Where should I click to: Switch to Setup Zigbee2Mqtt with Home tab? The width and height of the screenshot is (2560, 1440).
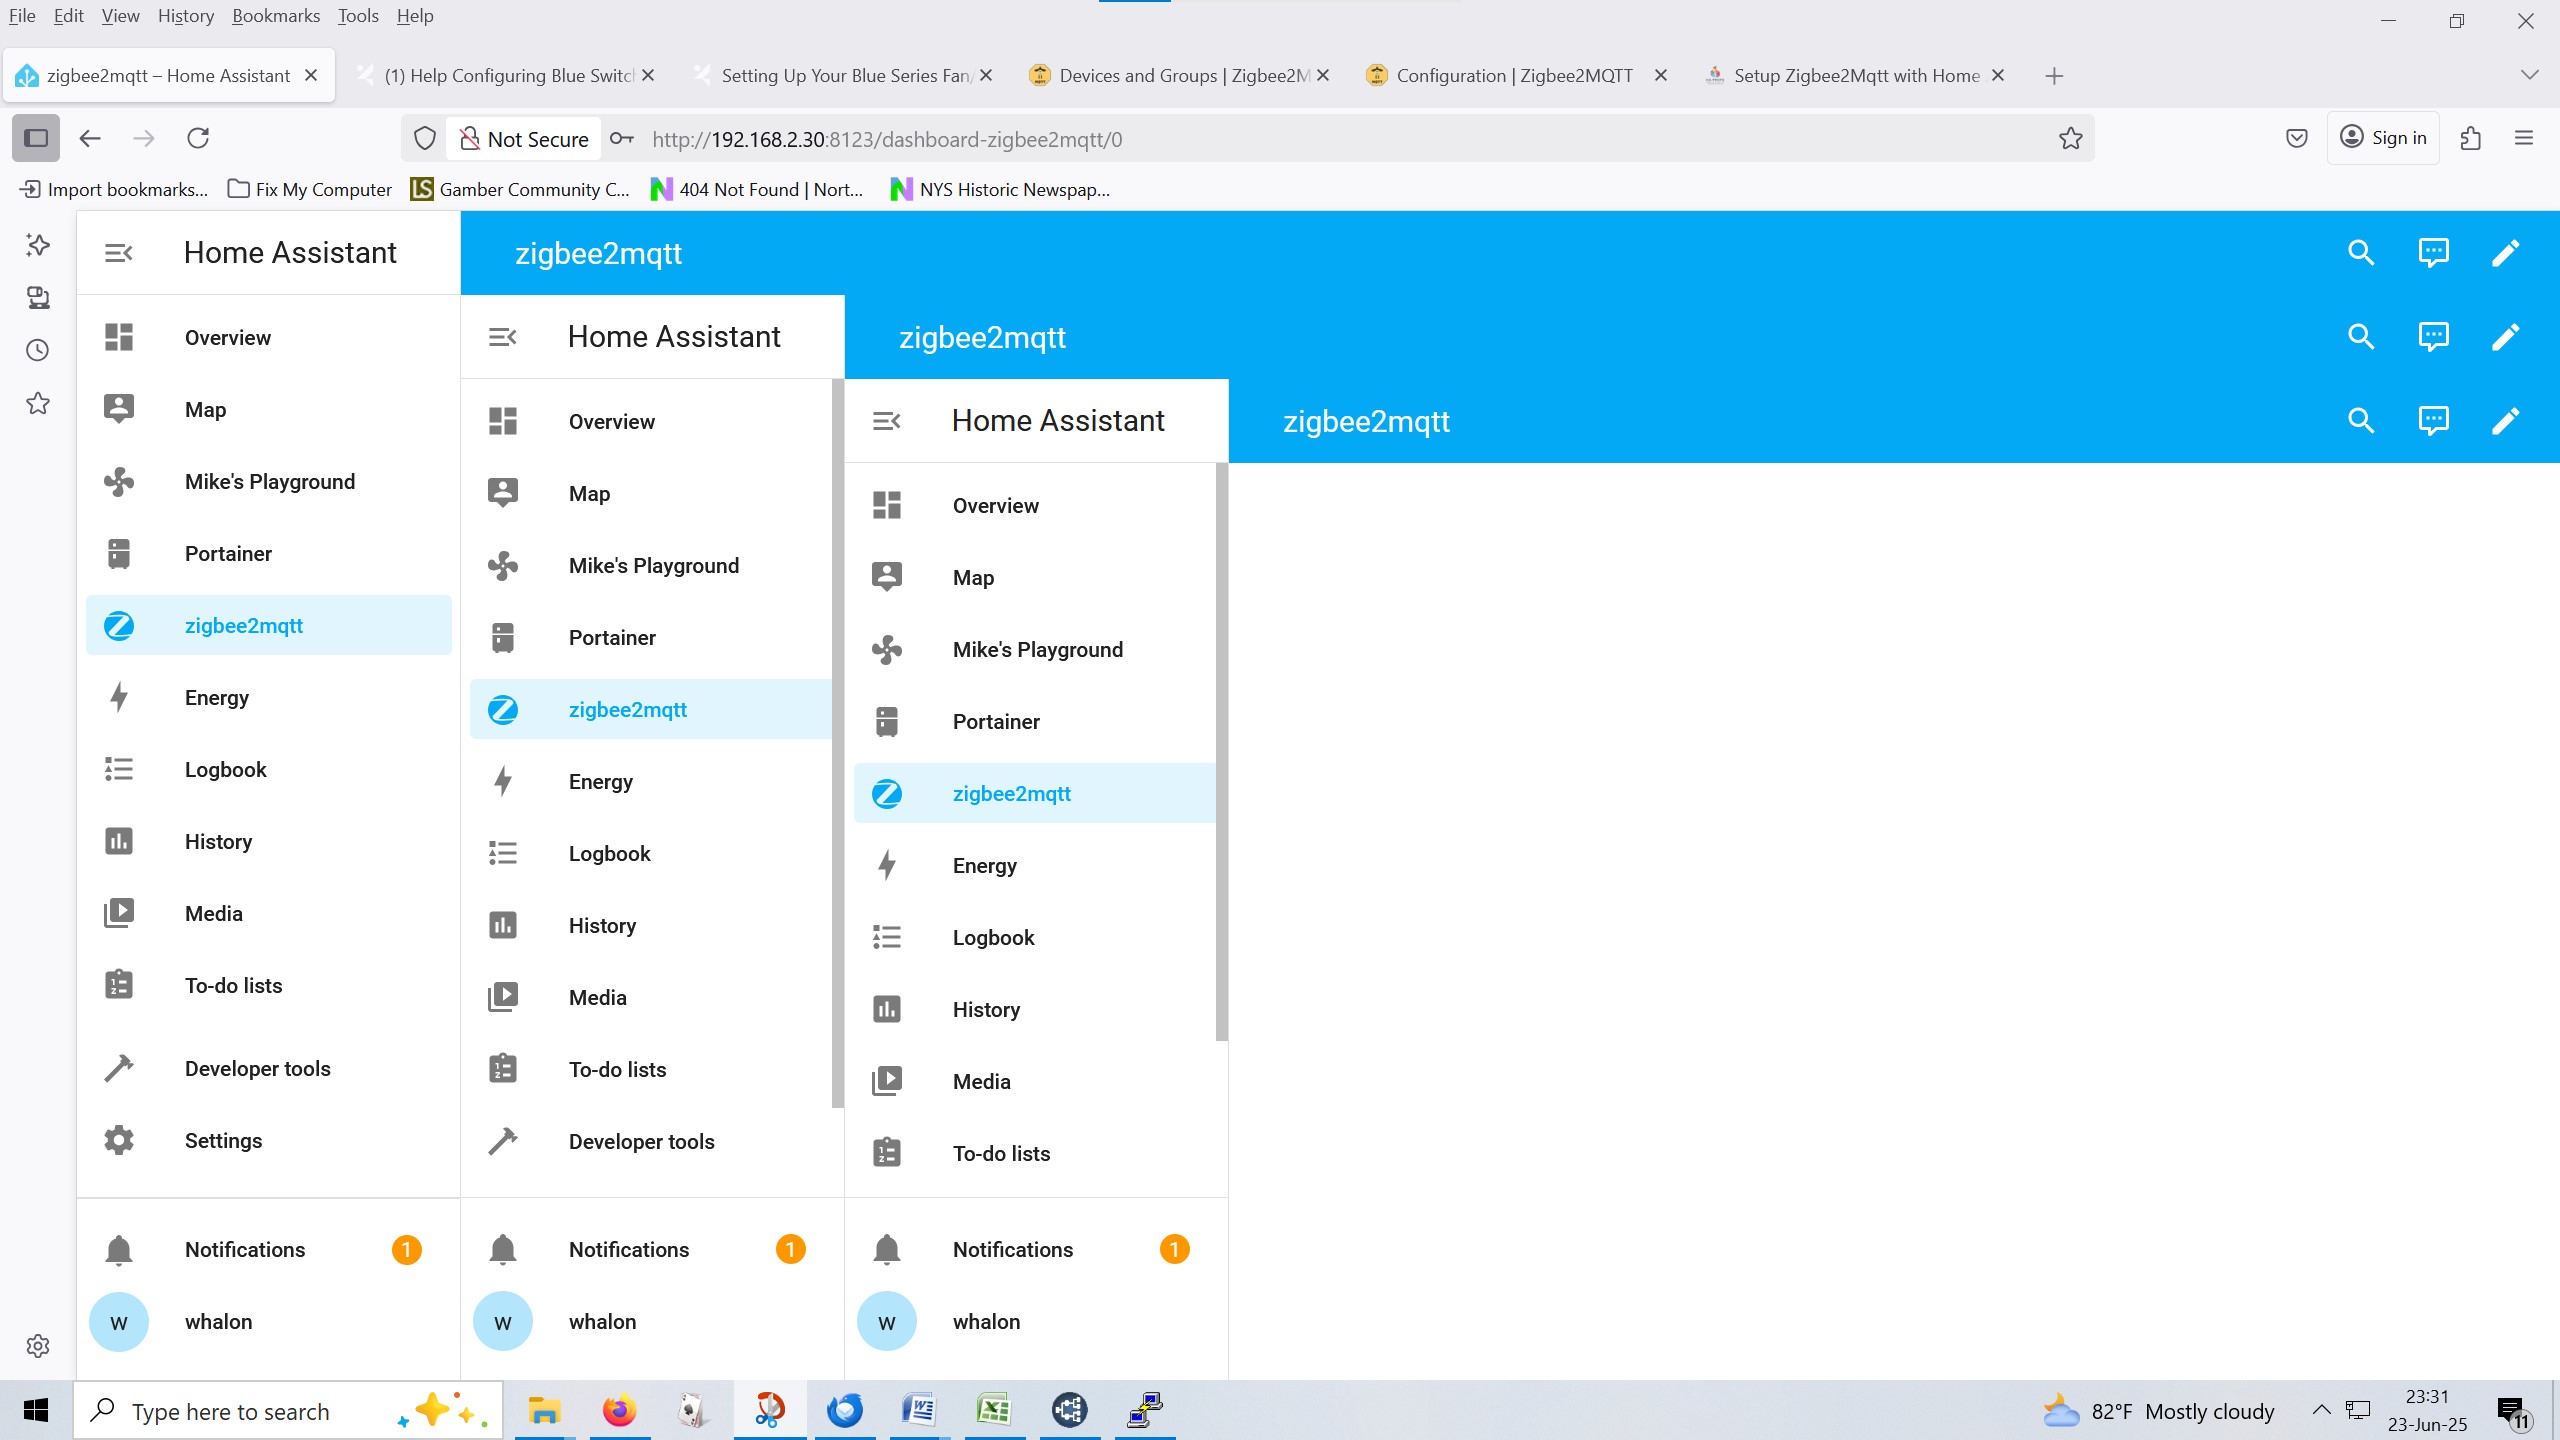click(x=1856, y=75)
